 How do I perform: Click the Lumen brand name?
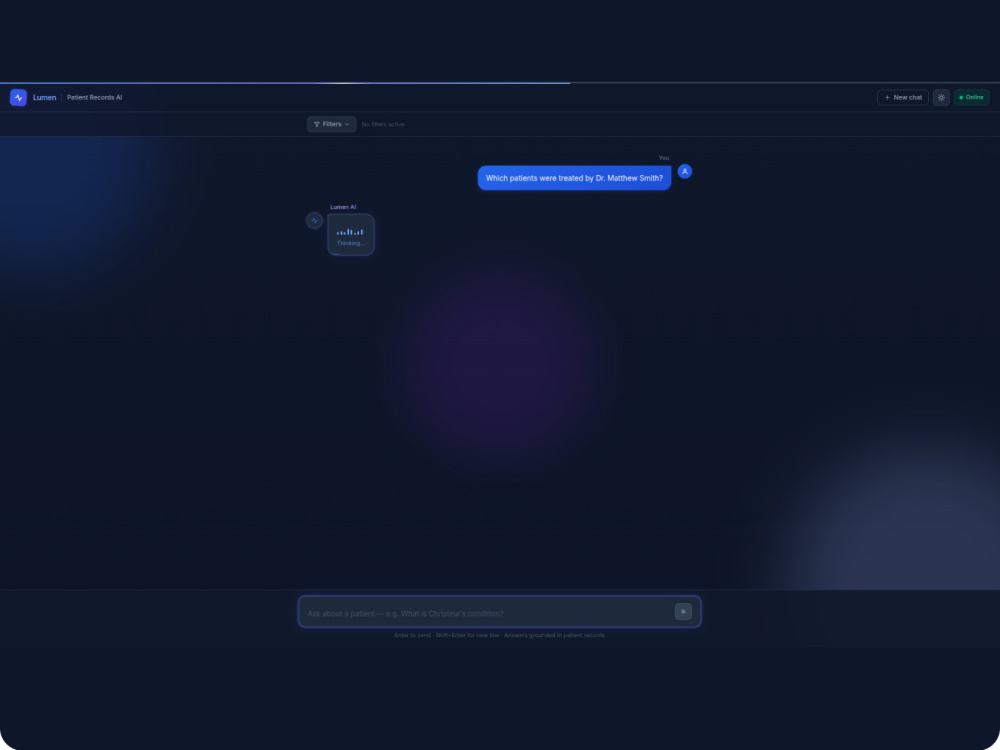[x=45, y=98]
